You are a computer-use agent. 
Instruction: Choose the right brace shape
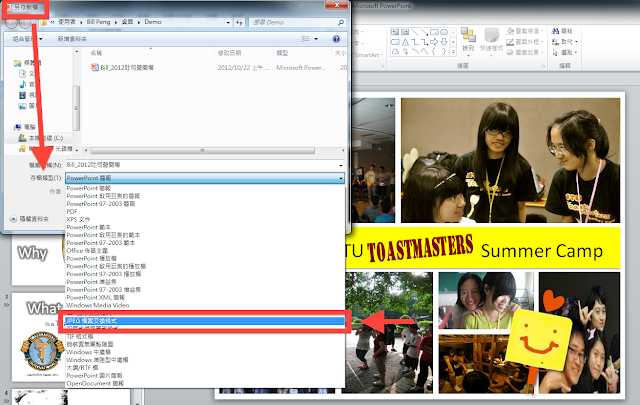(x=444, y=51)
